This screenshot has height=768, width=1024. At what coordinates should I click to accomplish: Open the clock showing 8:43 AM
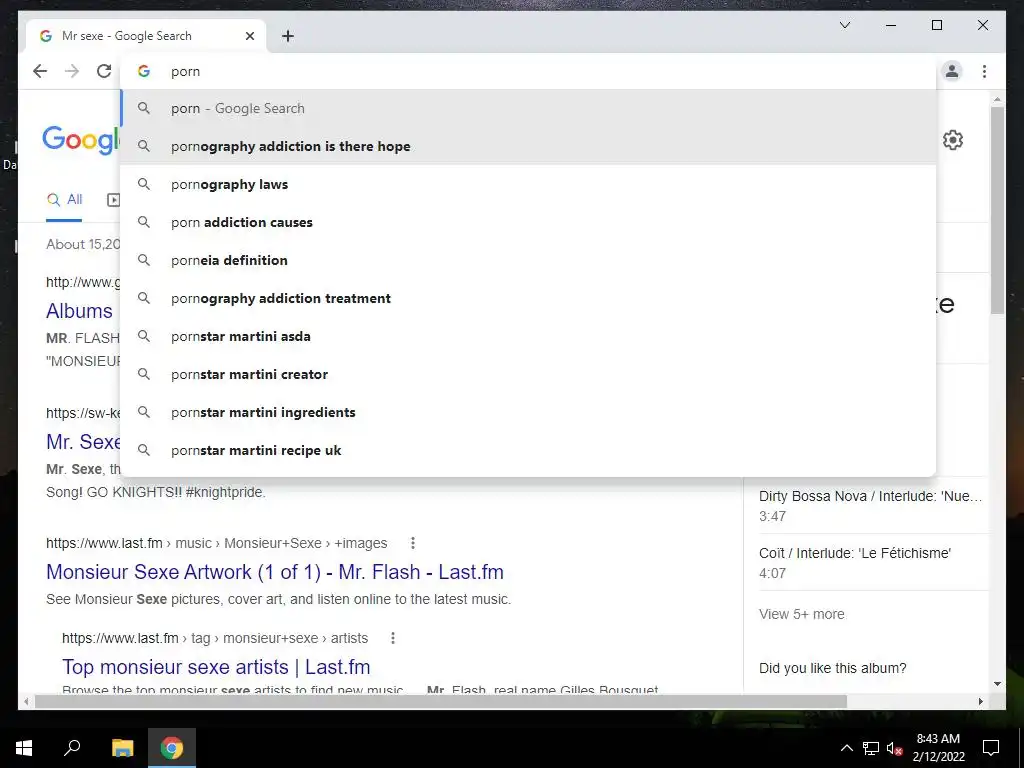click(938, 748)
